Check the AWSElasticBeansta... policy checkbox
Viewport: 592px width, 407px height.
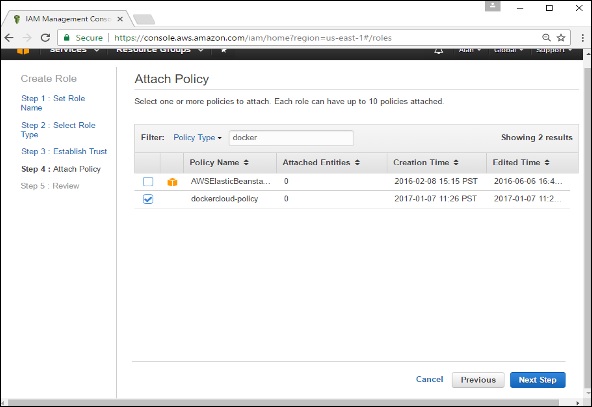coord(148,182)
